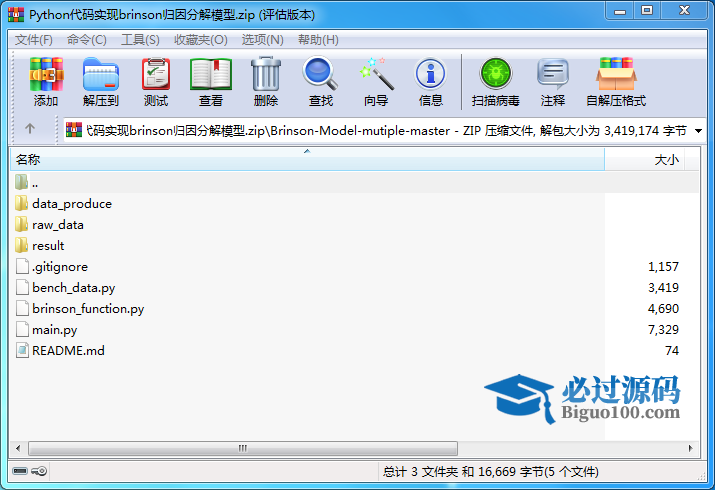
Task: Go up one level with arrow button
Action: [30, 129]
